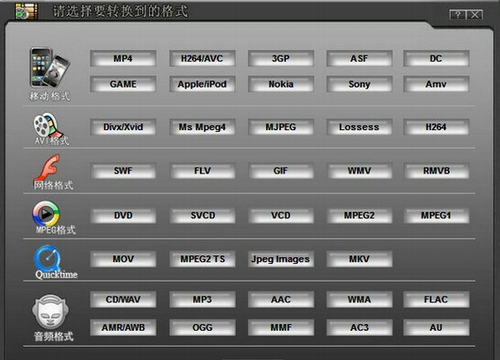Click the AVI format film reel icon

48,126
